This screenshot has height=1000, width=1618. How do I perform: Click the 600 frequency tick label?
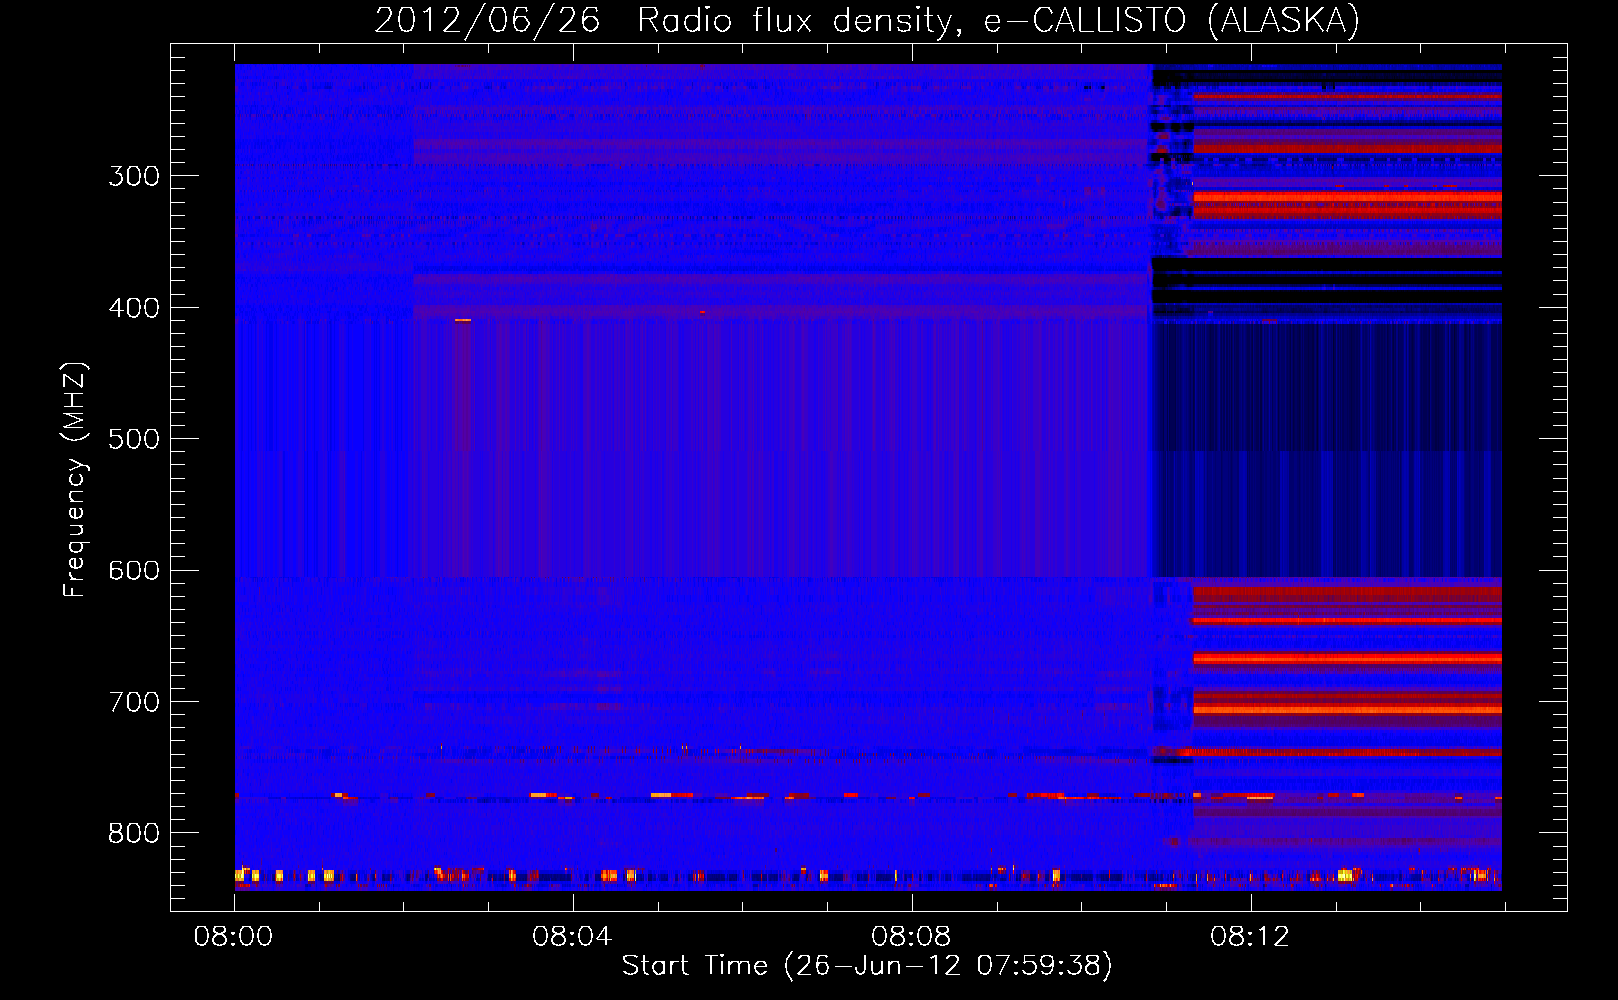coord(134,571)
